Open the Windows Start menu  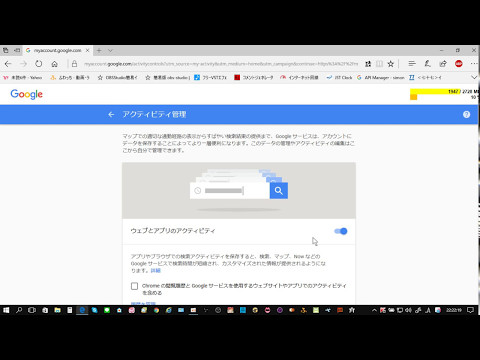(6, 310)
